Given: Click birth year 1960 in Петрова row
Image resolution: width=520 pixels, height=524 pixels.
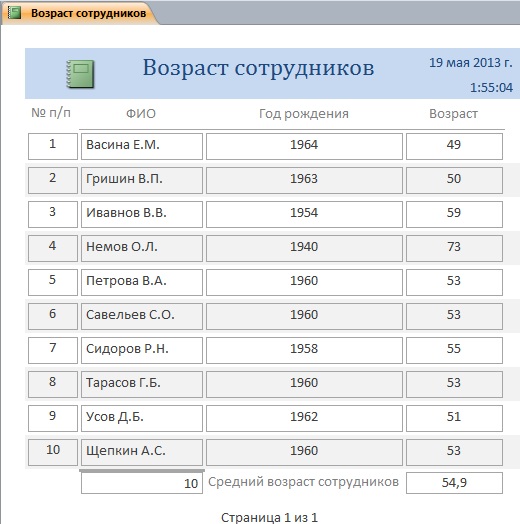Looking at the screenshot, I should click(304, 282).
